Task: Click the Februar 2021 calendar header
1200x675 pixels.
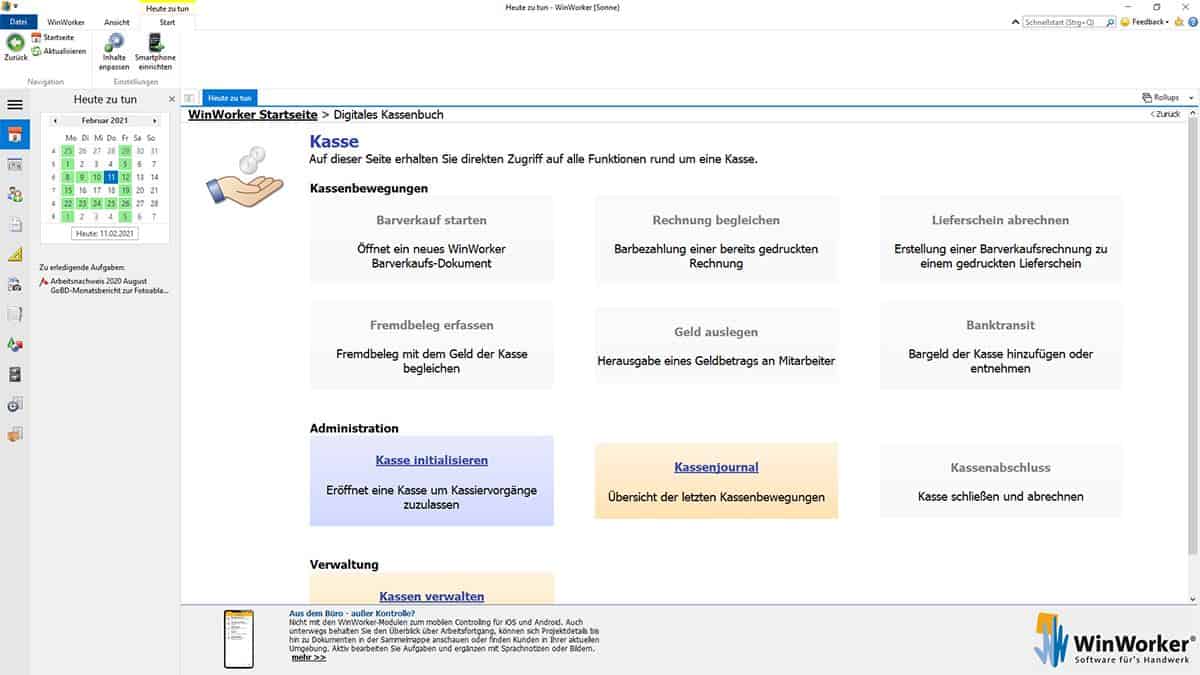Action: pos(105,120)
